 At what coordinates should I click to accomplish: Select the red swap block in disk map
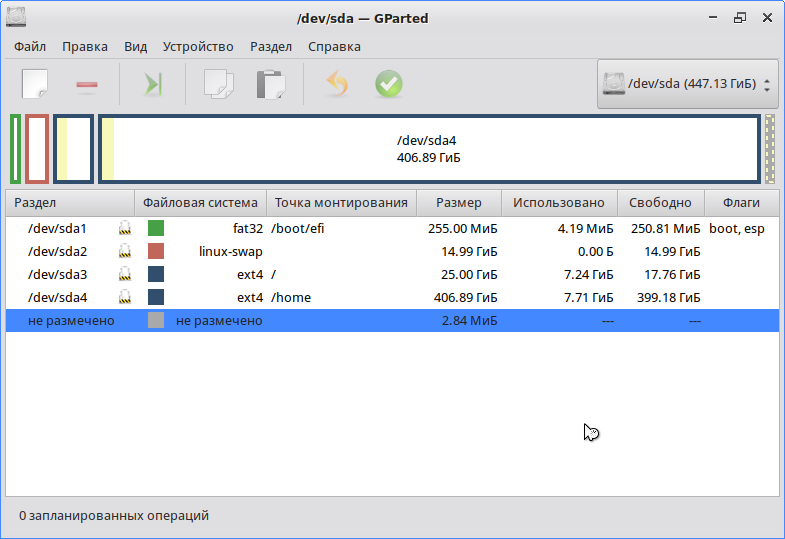click(37, 149)
